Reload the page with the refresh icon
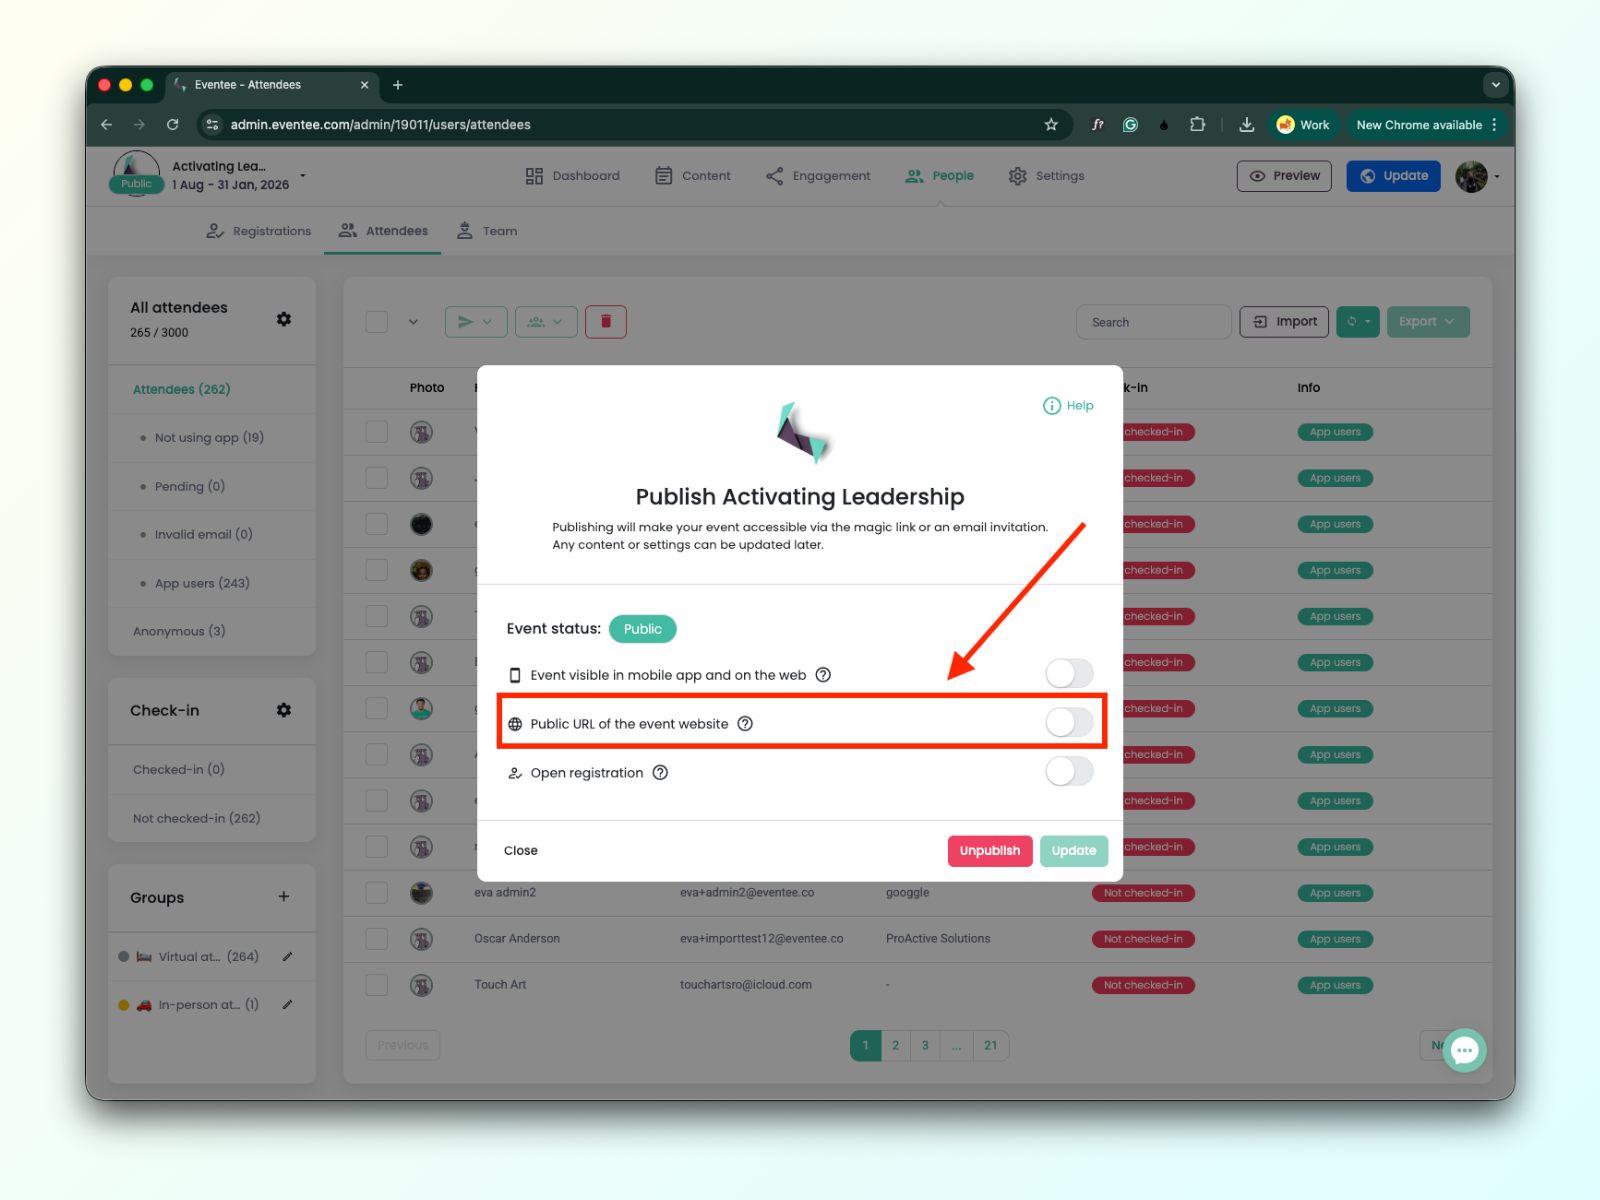The width and height of the screenshot is (1600, 1200). click(173, 125)
